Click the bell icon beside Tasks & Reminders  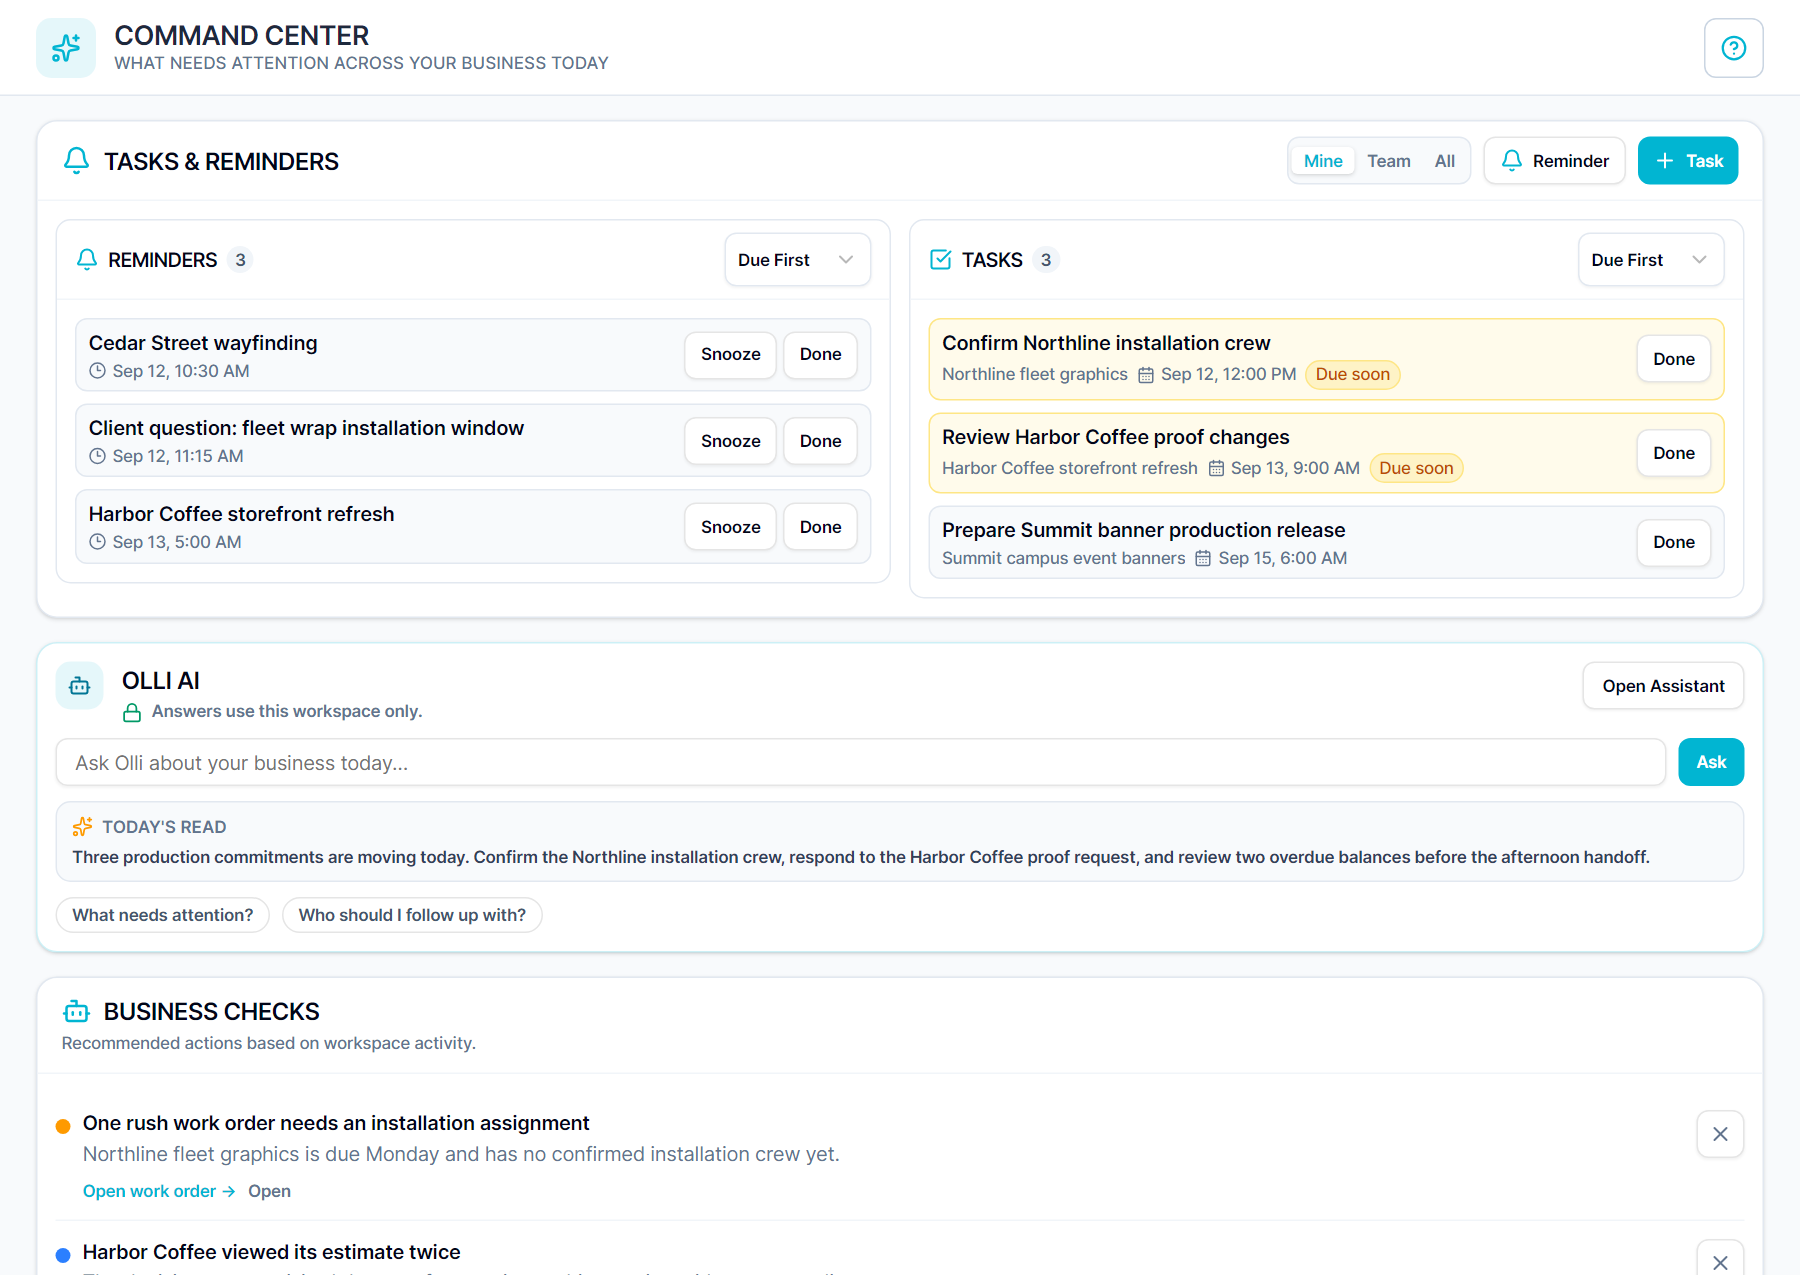(x=77, y=161)
